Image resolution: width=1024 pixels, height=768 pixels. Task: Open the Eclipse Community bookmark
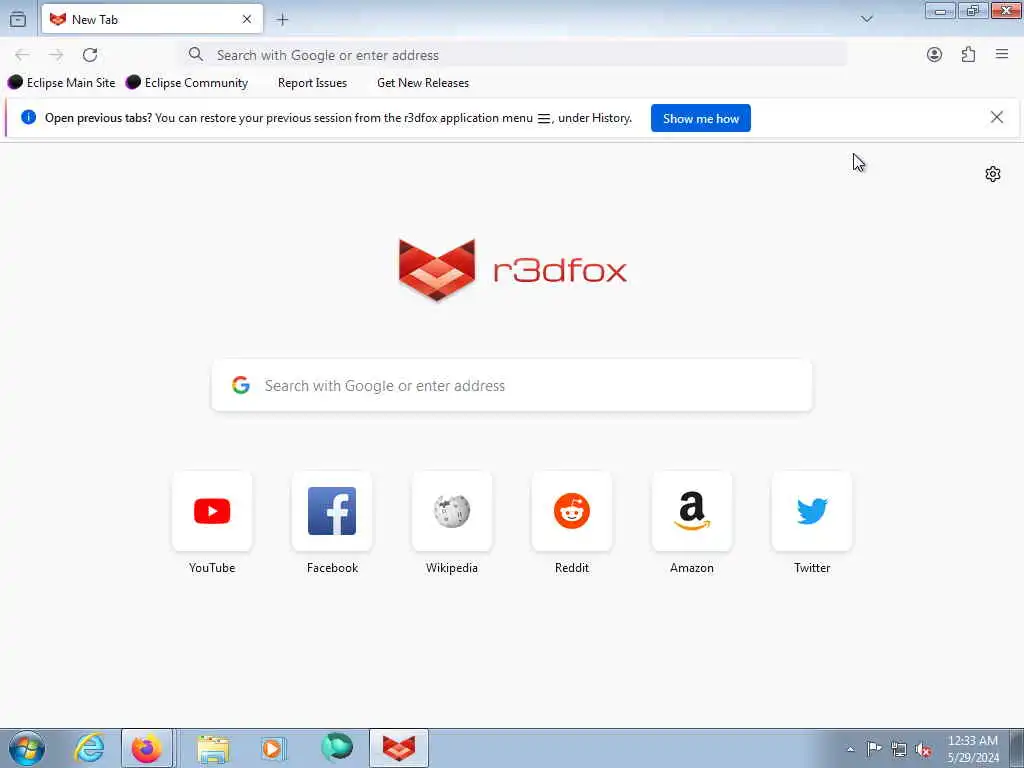[187, 83]
